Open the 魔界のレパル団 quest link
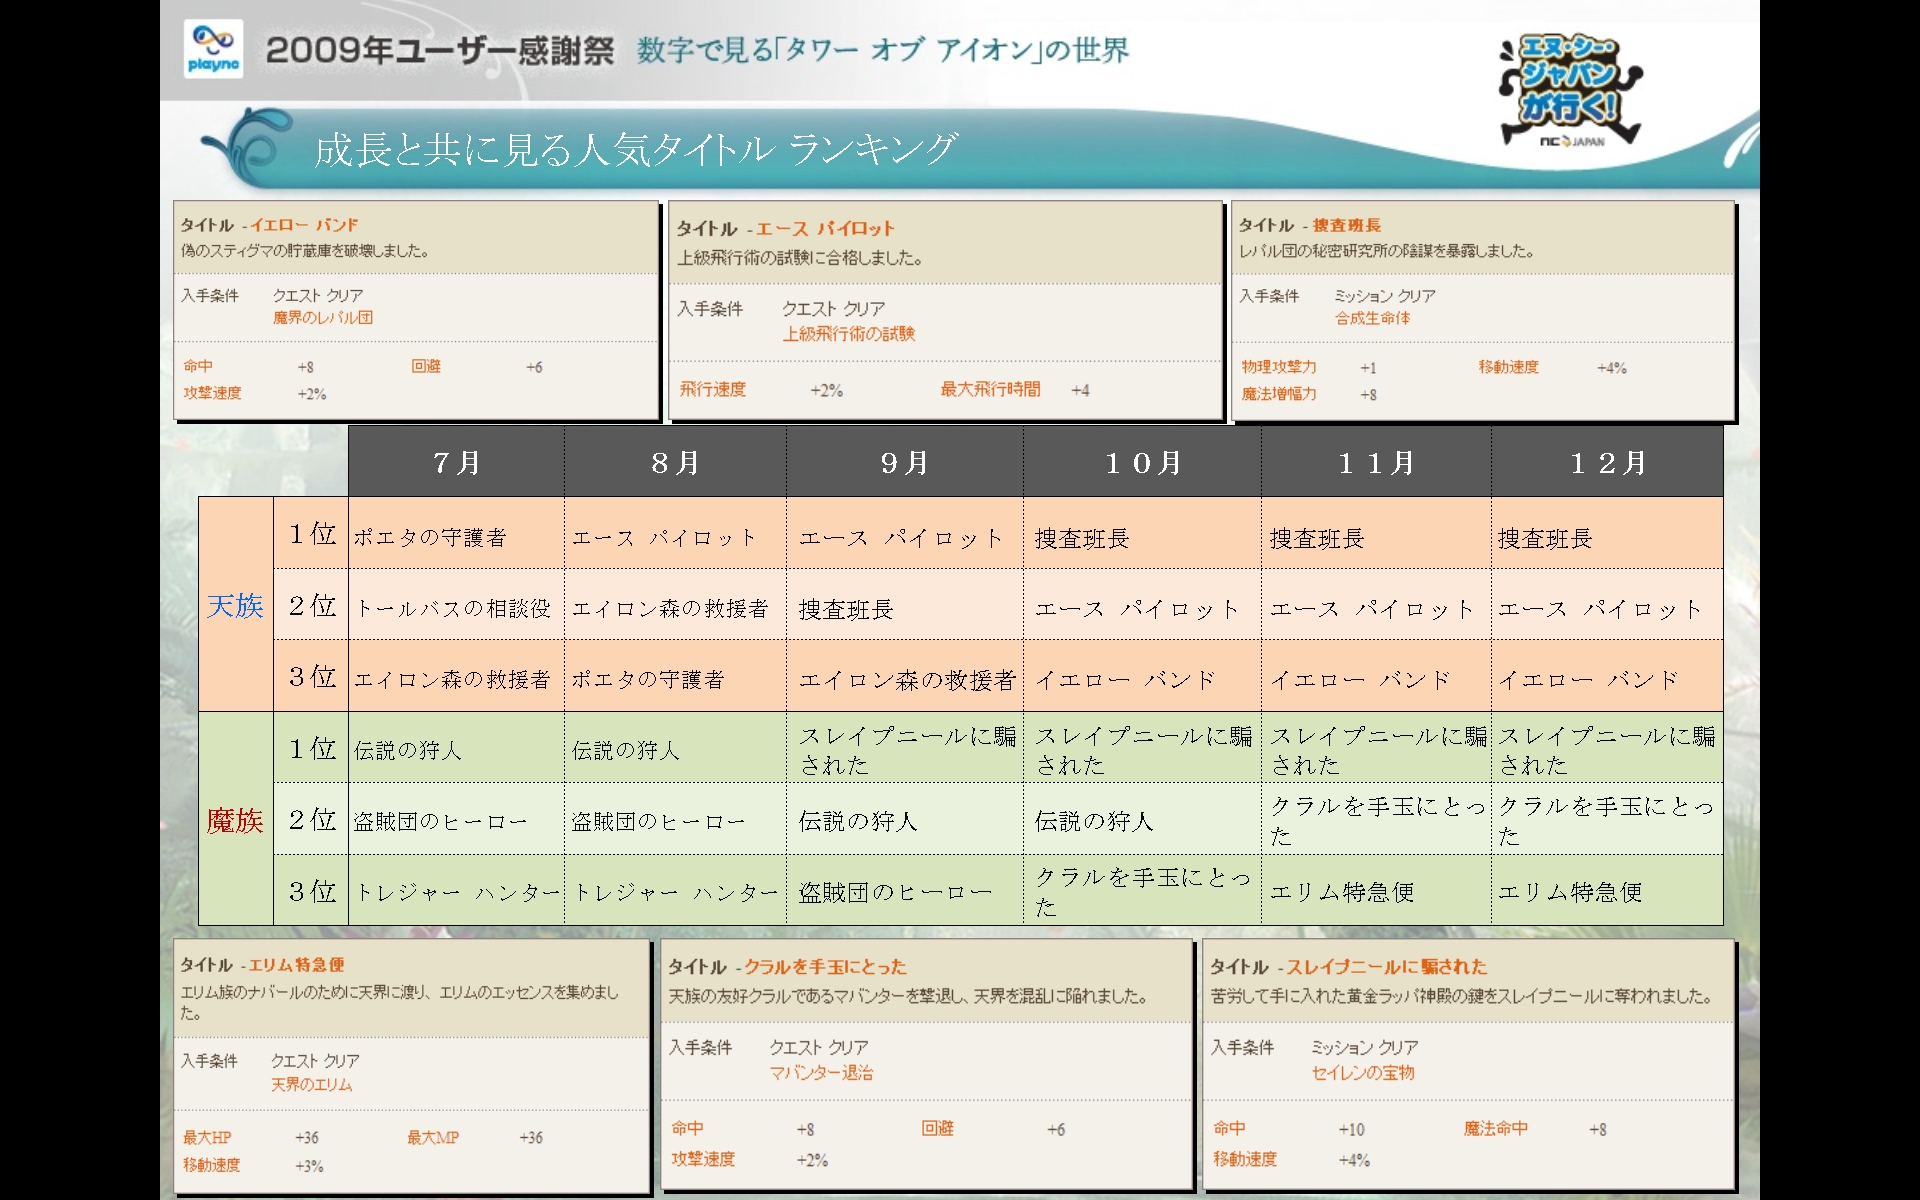Screen dimensions: 1920x1200 coord(322,318)
